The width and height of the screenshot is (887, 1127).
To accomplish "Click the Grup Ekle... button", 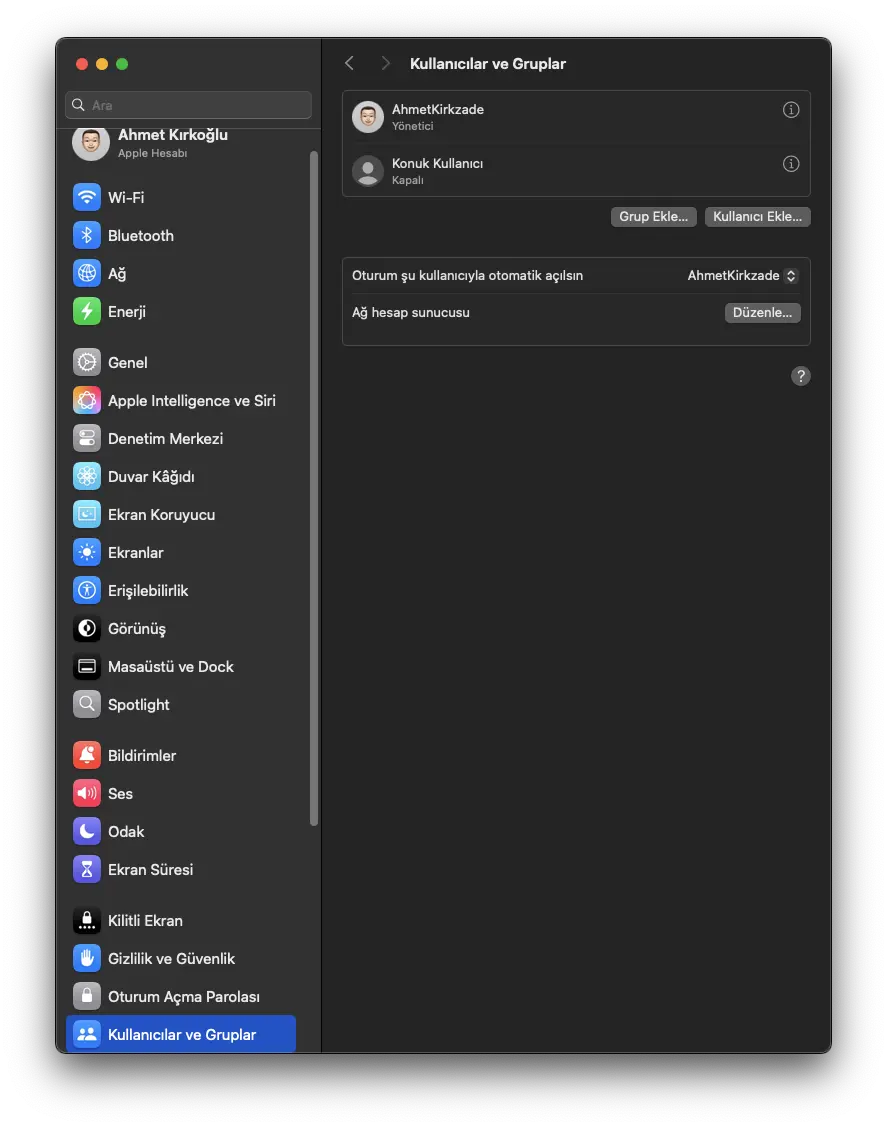I will pyautogui.click(x=653, y=216).
